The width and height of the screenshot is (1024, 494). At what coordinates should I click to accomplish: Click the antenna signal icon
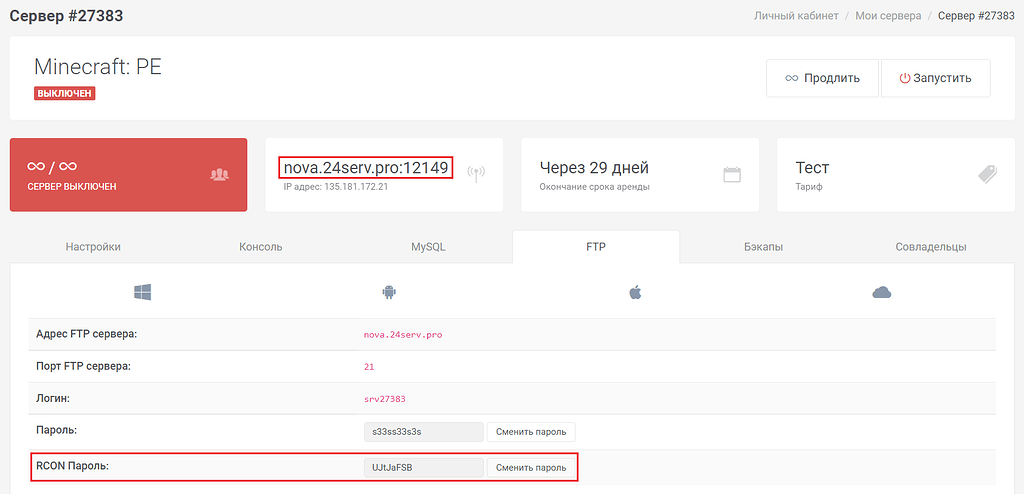pyautogui.click(x=476, y=174)
